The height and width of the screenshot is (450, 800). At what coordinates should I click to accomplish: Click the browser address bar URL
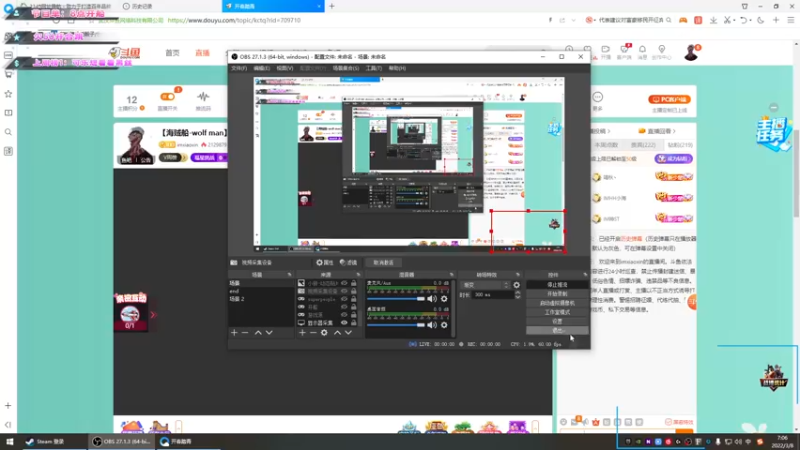coord(234,20)
